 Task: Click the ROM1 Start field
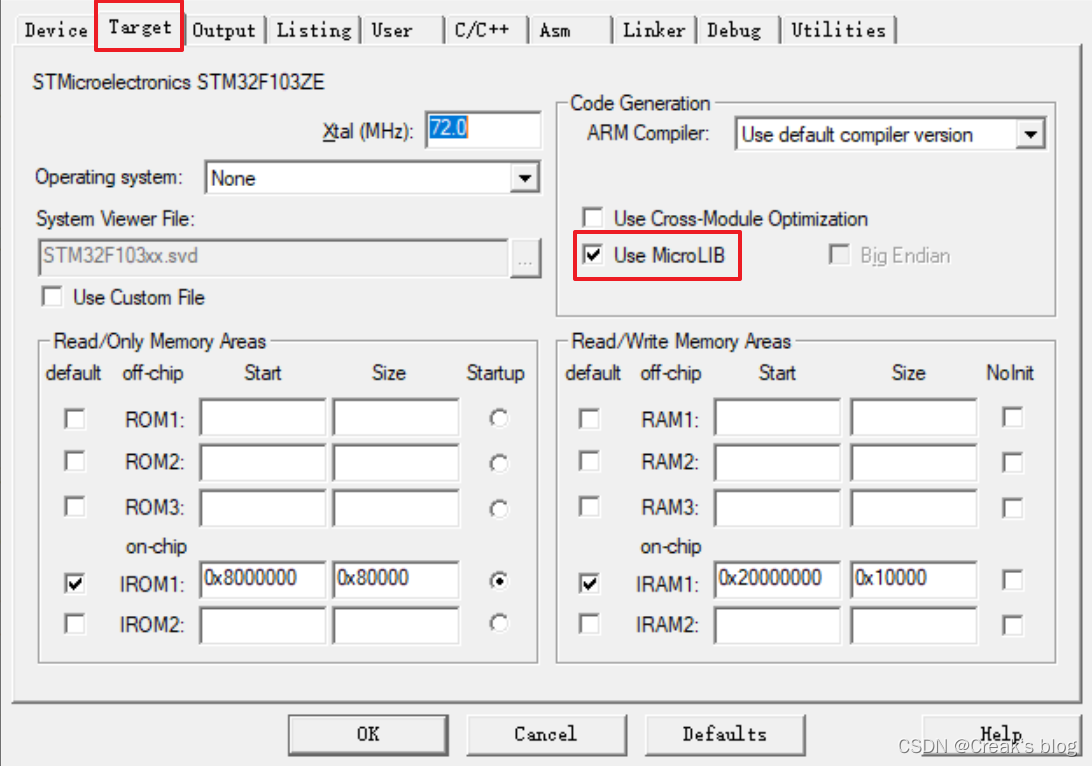tap(263, 417)
